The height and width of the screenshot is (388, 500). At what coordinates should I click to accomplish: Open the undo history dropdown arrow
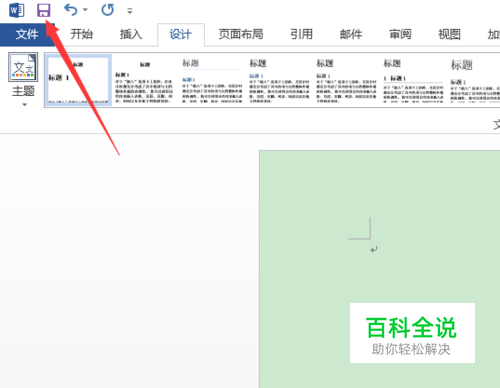[x=85, y=10]
